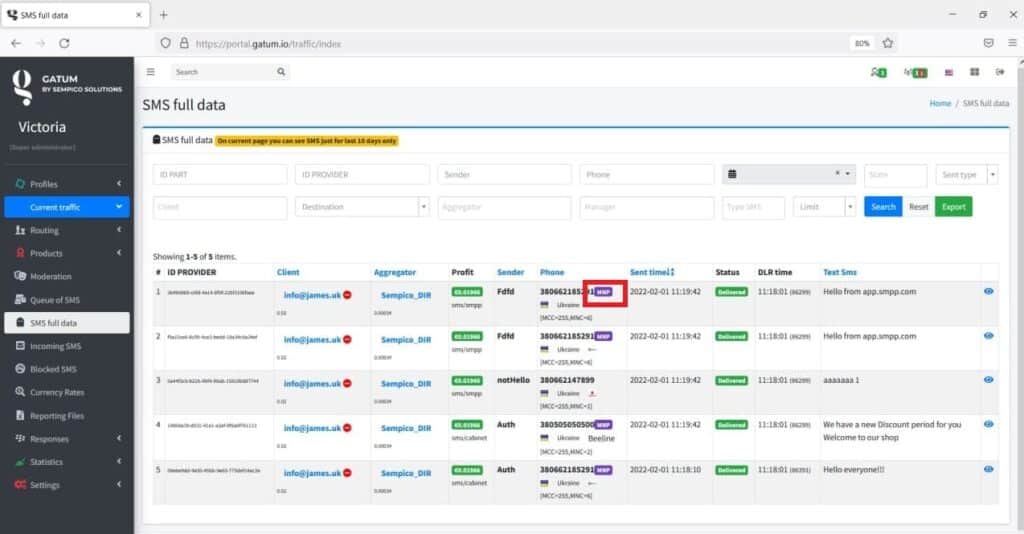Click zoom level 80% indicator in address bar

pyautogui.click(x=862, y=43)
